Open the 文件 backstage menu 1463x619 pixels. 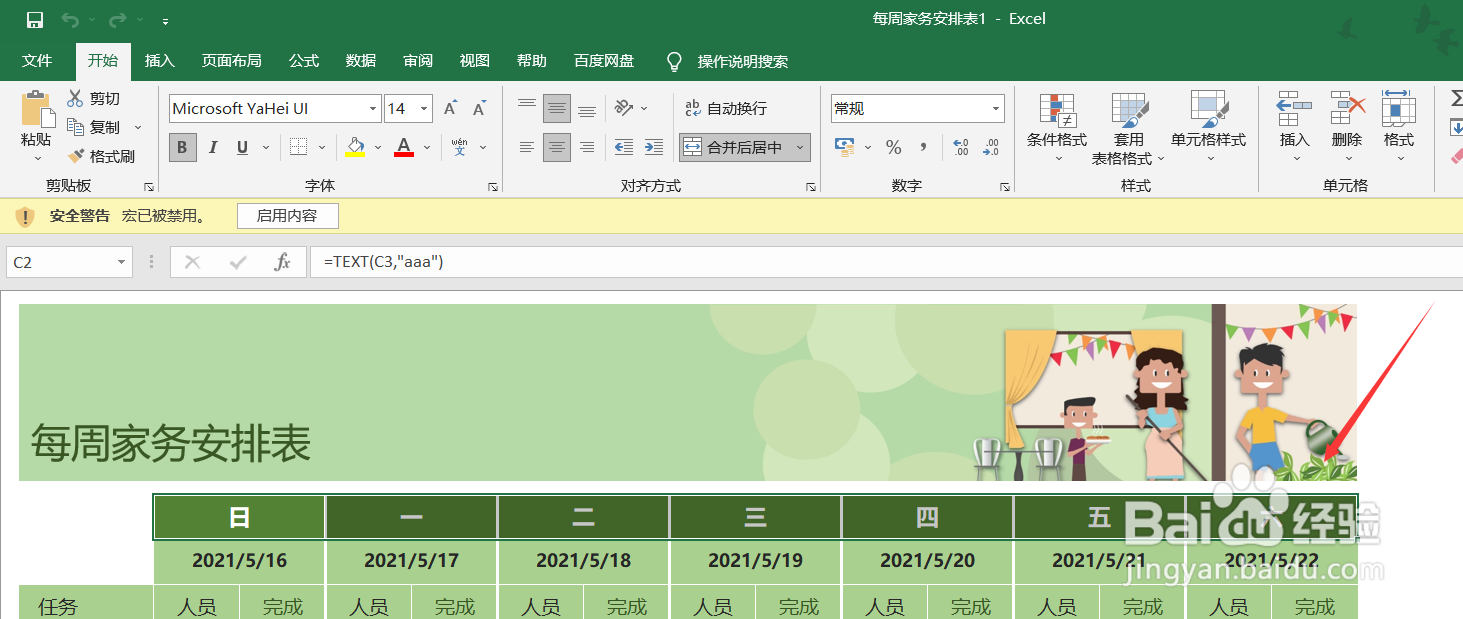pyautogui.click(x=38, y=61)
